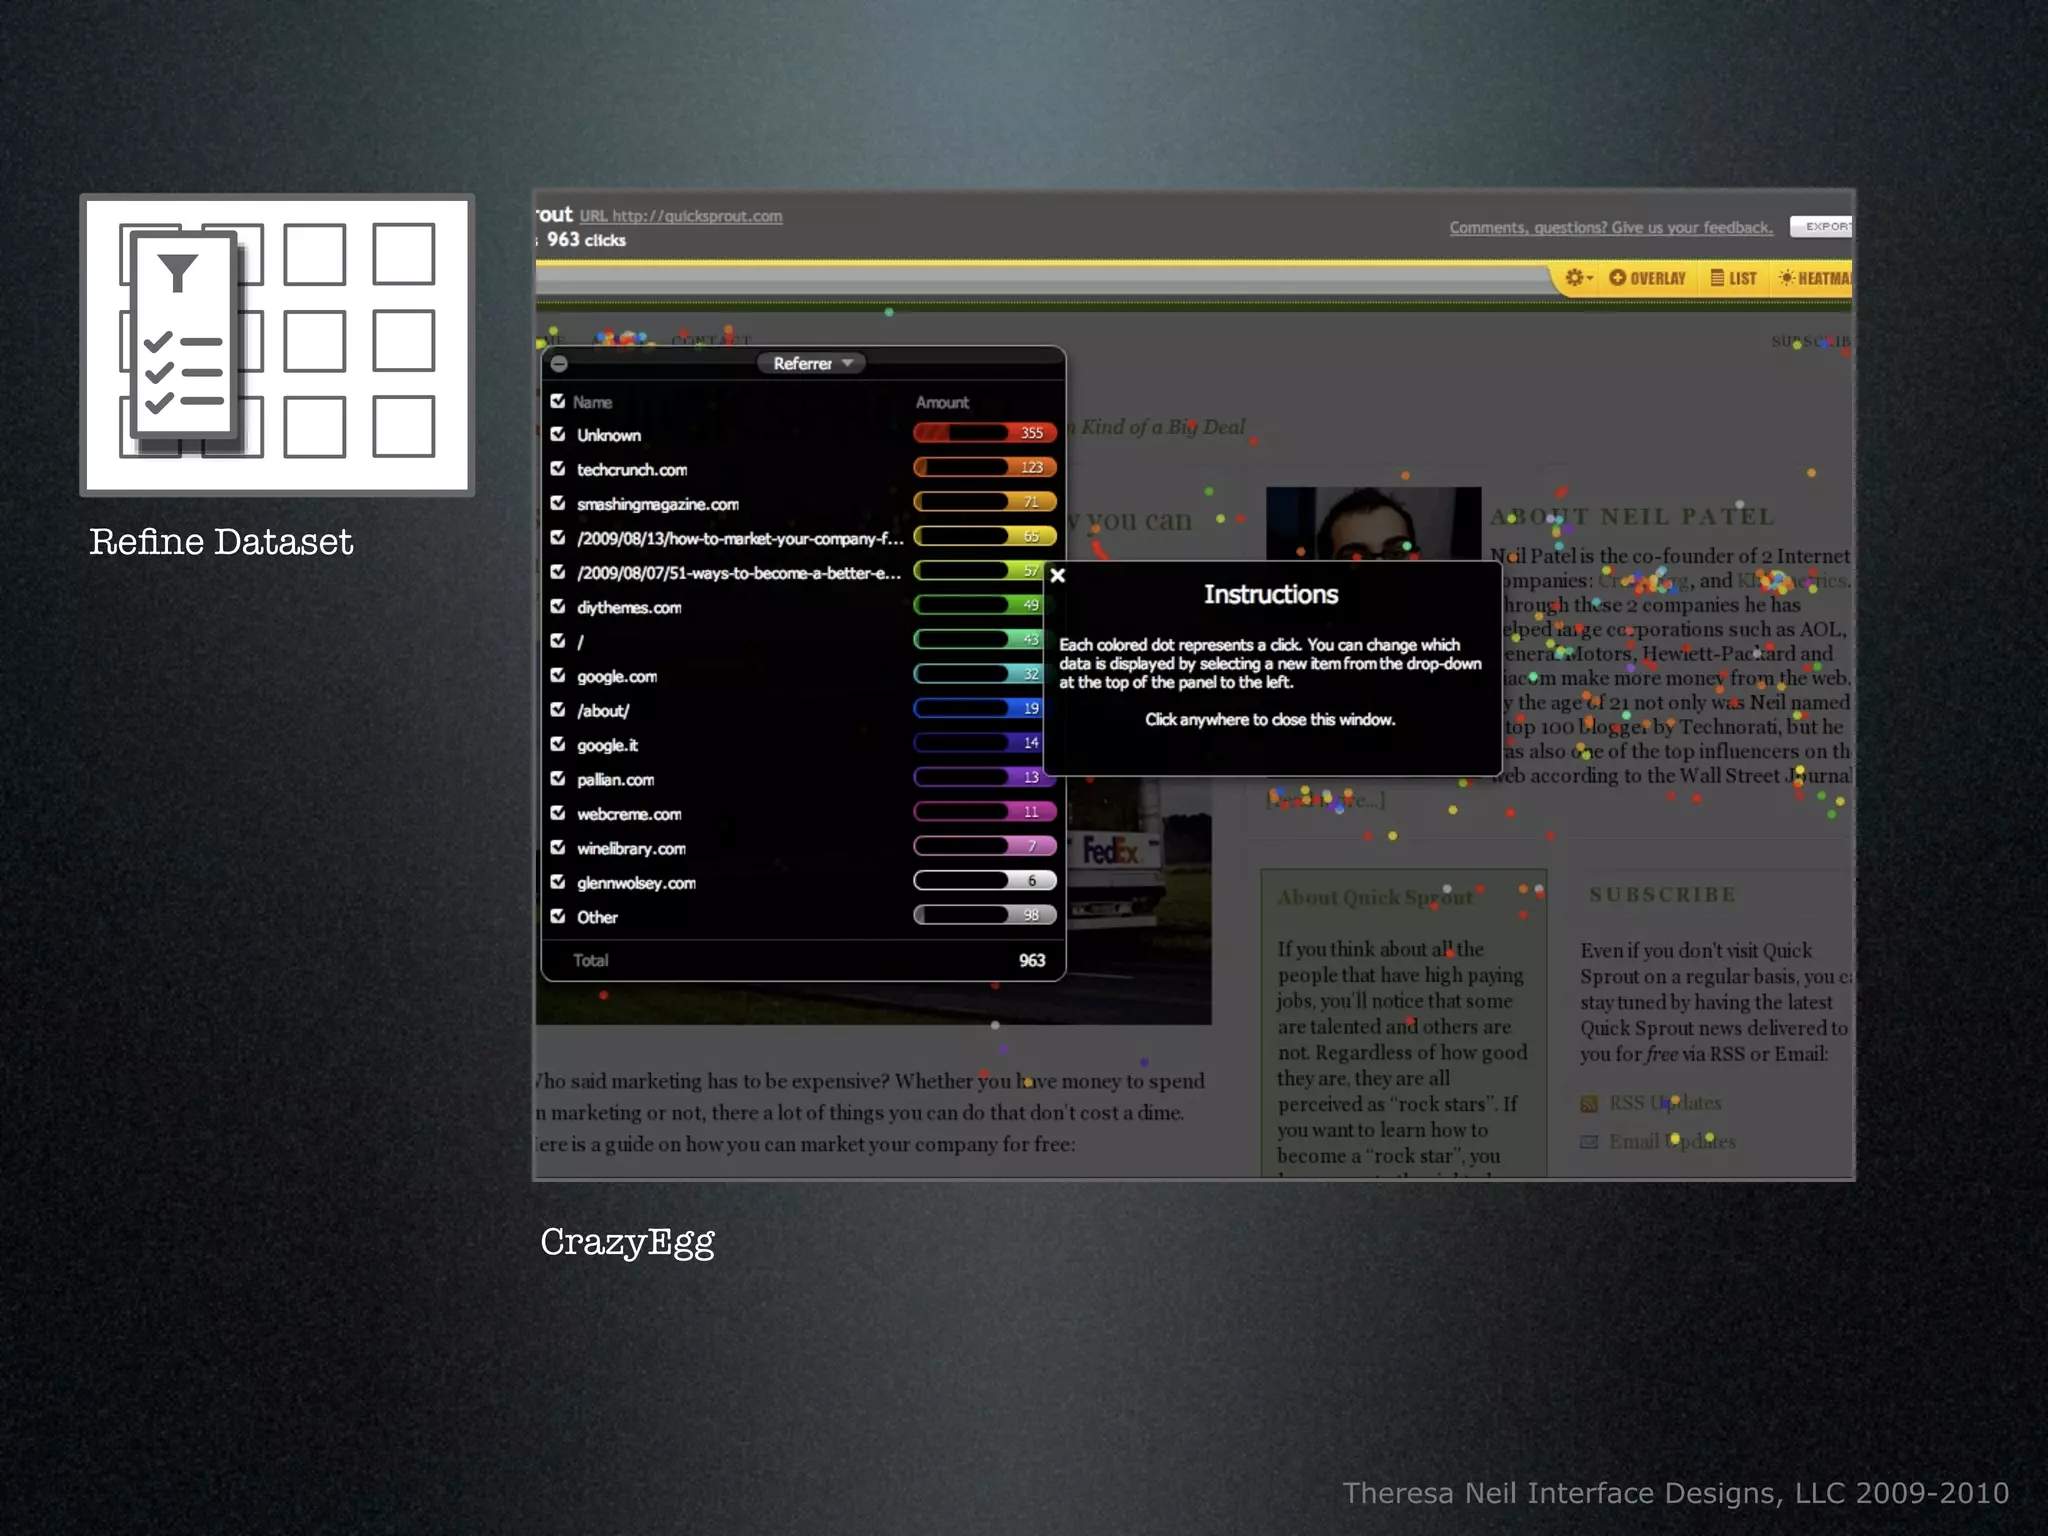
Task: Switch to the List view
Action: [1733, 278]
